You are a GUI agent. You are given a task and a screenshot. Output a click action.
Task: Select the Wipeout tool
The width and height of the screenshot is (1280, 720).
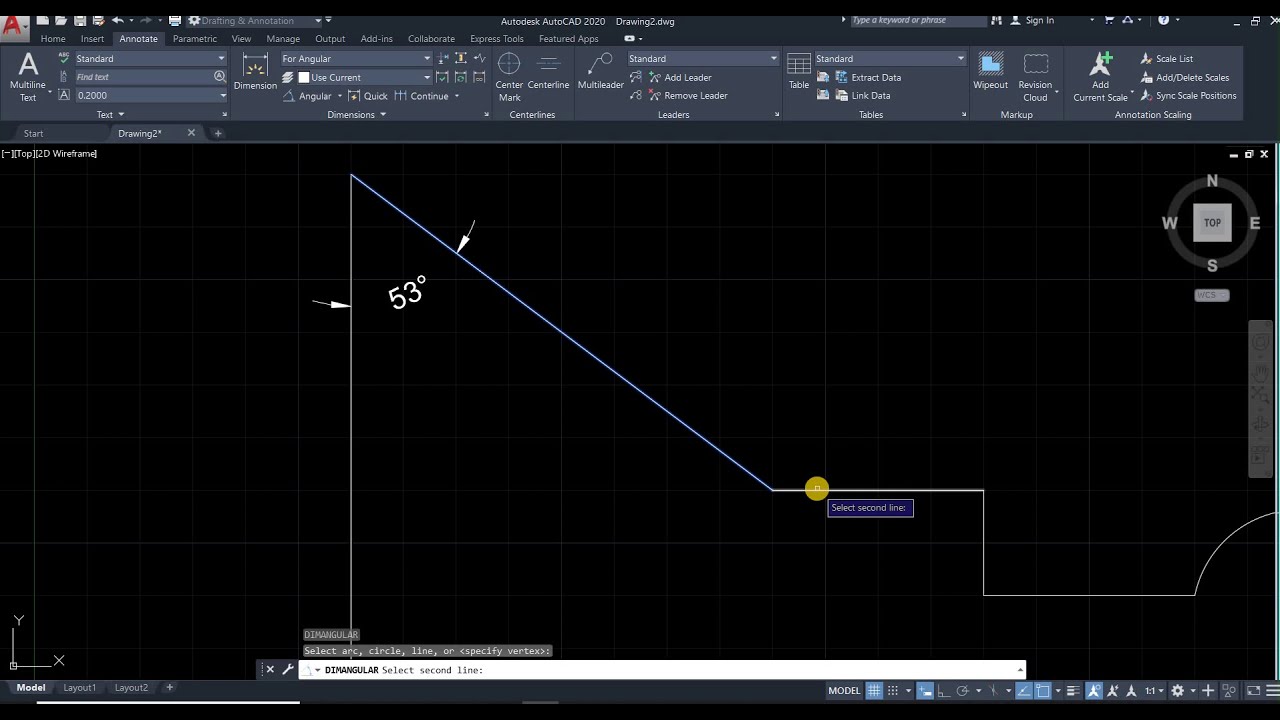pyautogui.click(x=990, y=72)
